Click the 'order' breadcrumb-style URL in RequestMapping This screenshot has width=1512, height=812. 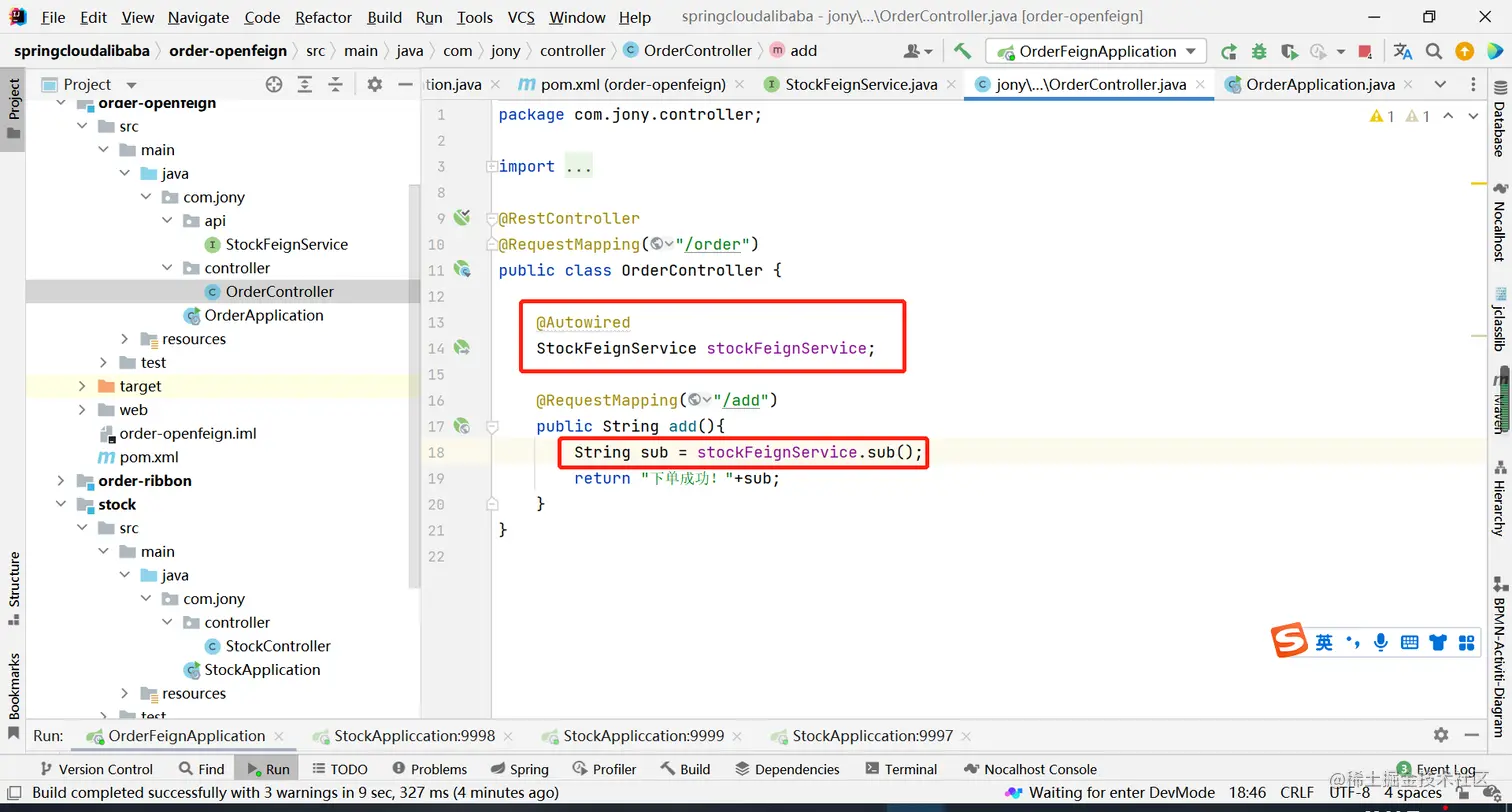[715, 244]
